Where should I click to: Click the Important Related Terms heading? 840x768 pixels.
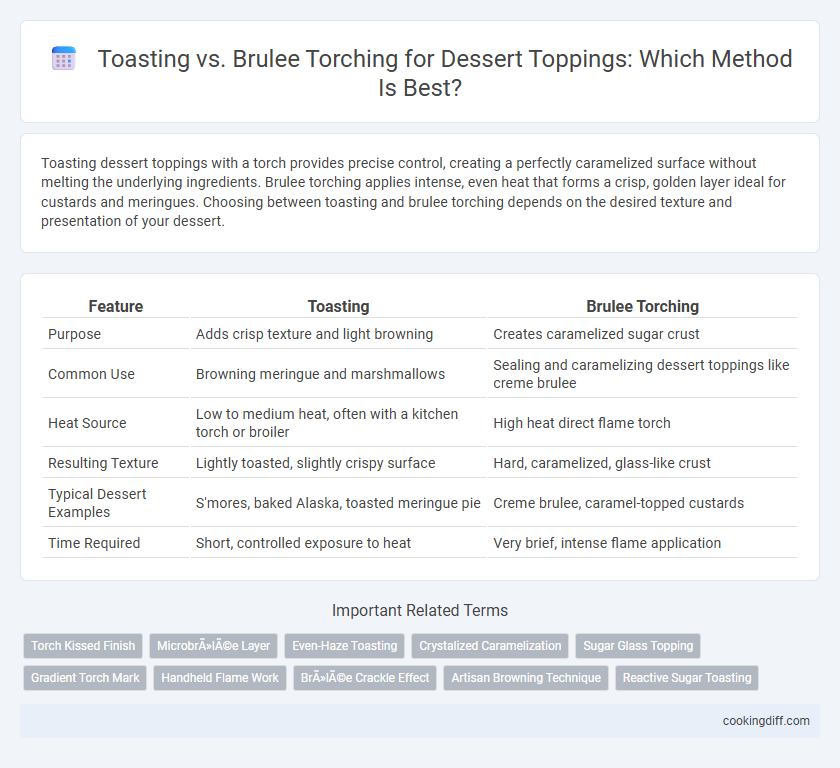coord(420,611)
